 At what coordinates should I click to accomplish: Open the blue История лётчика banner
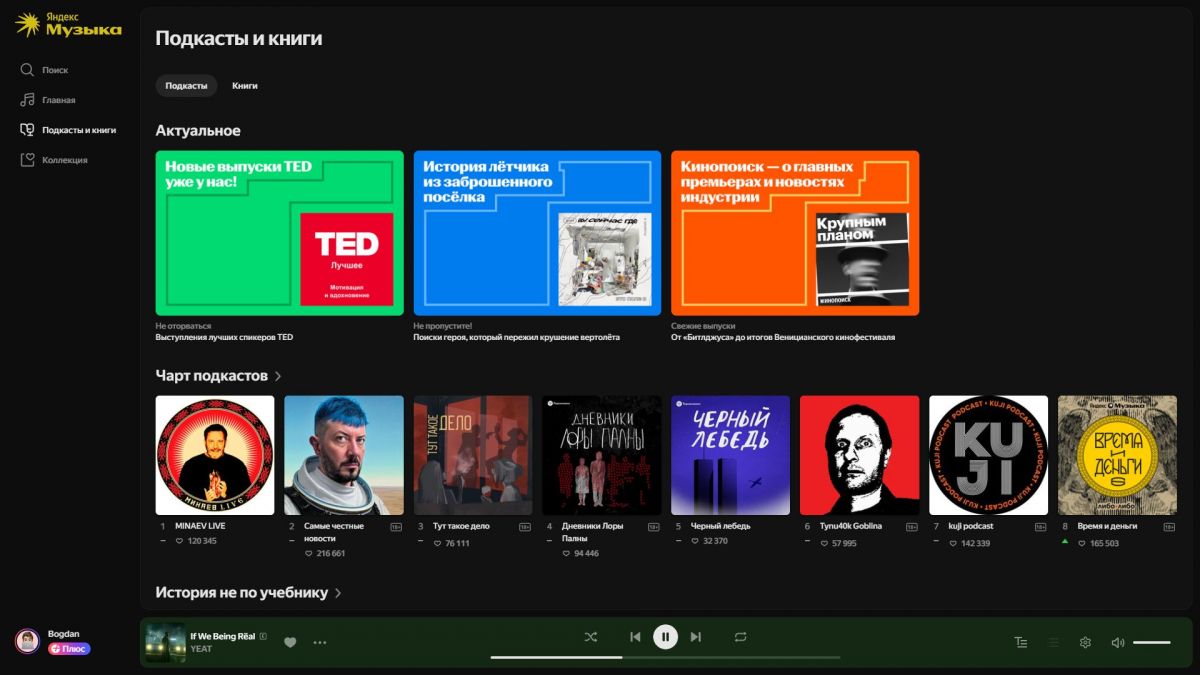[x=538, y=233]
